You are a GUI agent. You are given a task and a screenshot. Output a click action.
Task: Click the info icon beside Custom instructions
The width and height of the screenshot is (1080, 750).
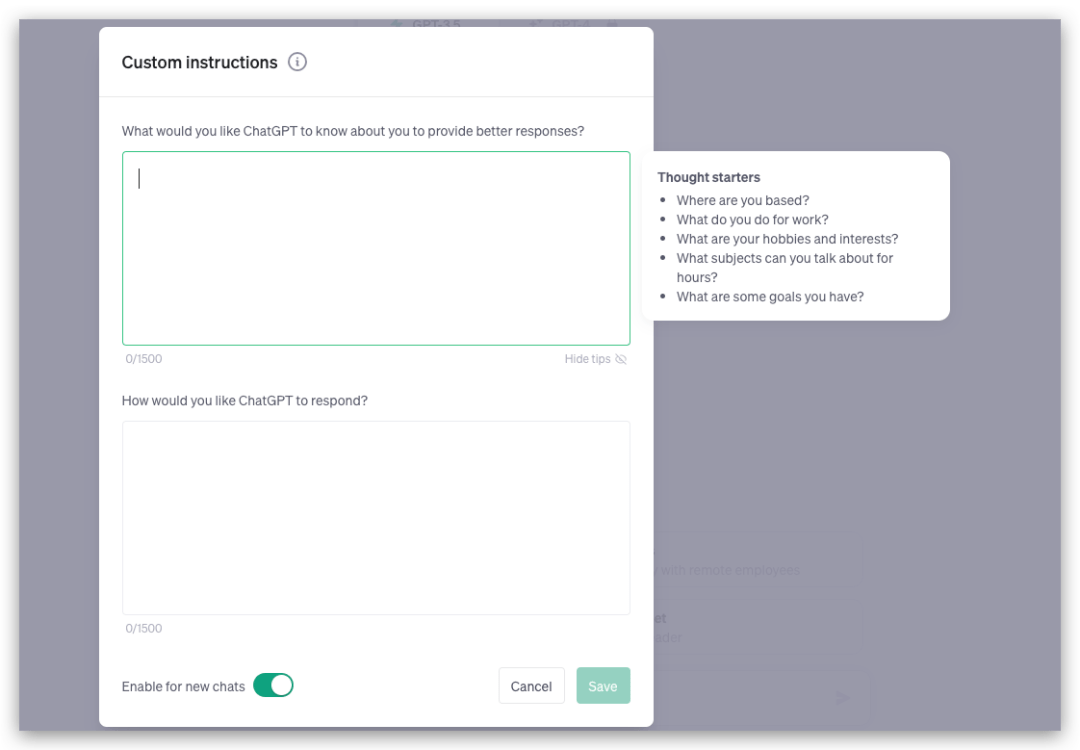tap(297, 62)
